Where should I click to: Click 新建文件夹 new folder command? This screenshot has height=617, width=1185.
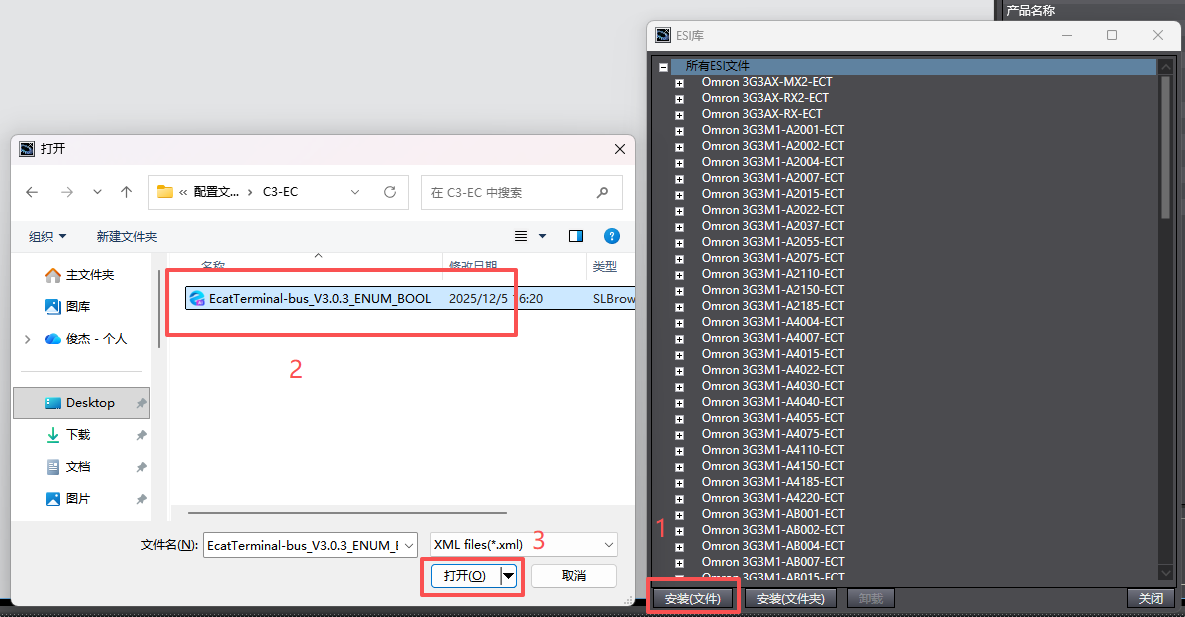[x=126, y=237]
